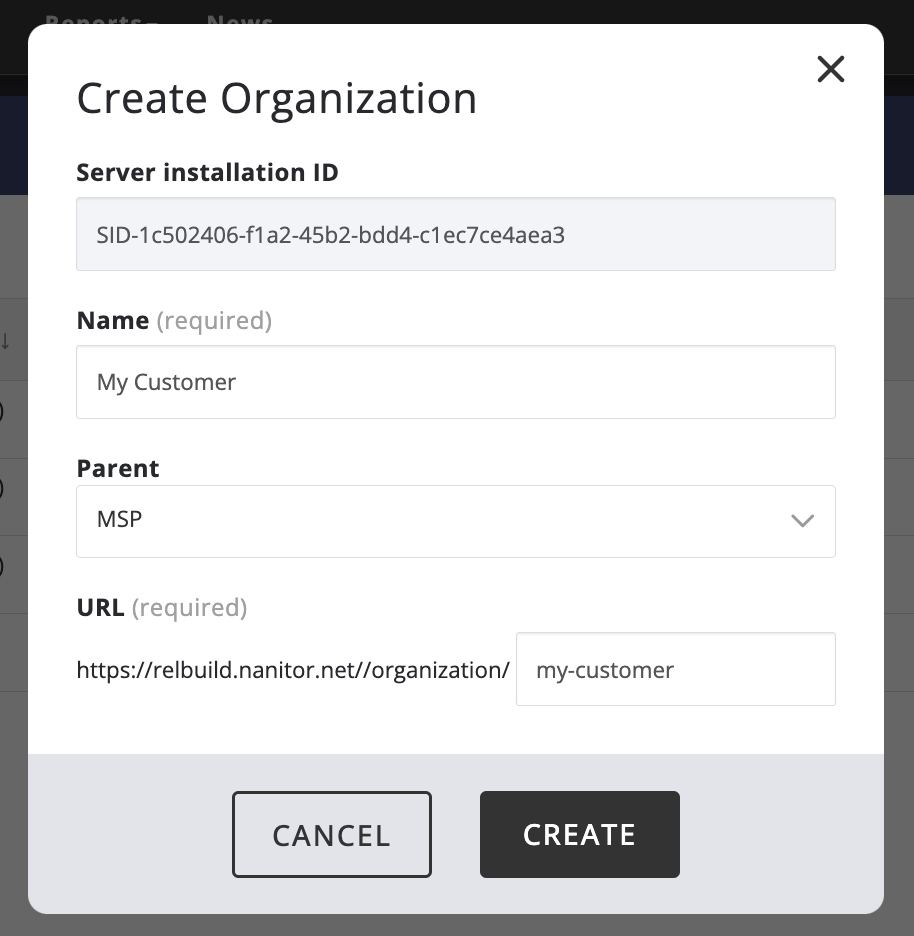Click the MSP text in Parent selector
The width and height of the screenshot is (914, 936).
(119, 521)
